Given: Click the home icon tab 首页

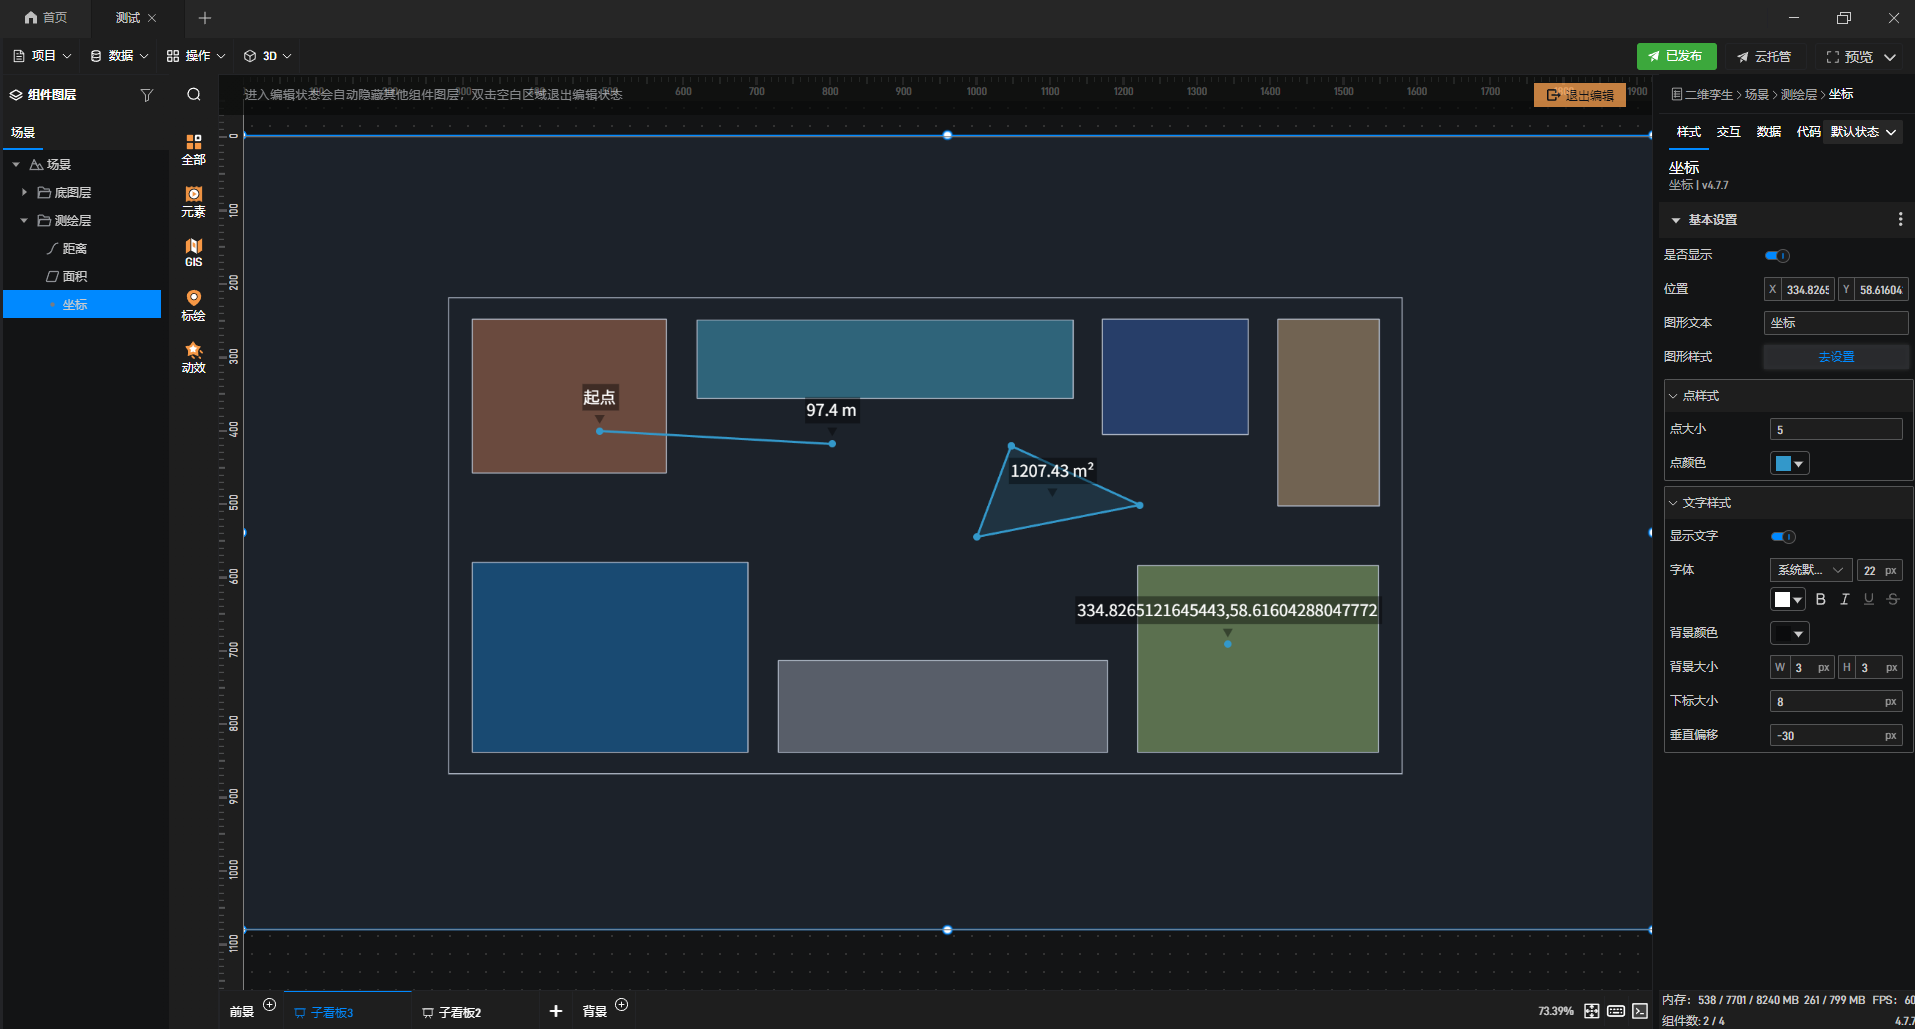Looking at the screenshot, I should click(46, 18).
